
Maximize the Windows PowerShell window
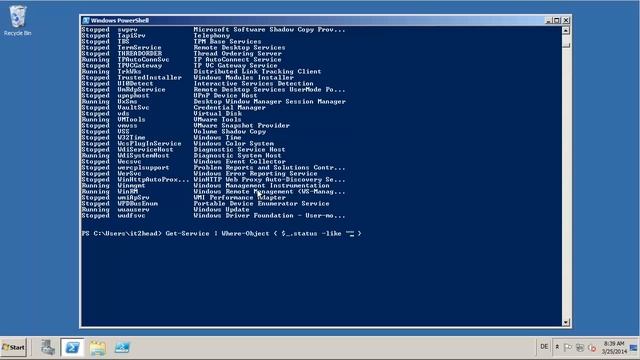click(557, 20)
